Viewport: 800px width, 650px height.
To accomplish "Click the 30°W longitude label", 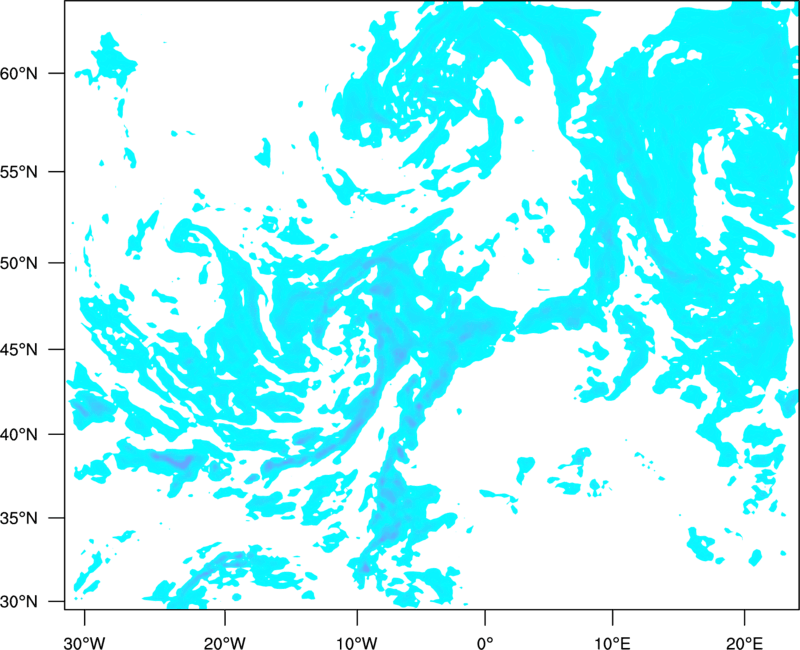I will pyautogui.click(x=84, y=643).
